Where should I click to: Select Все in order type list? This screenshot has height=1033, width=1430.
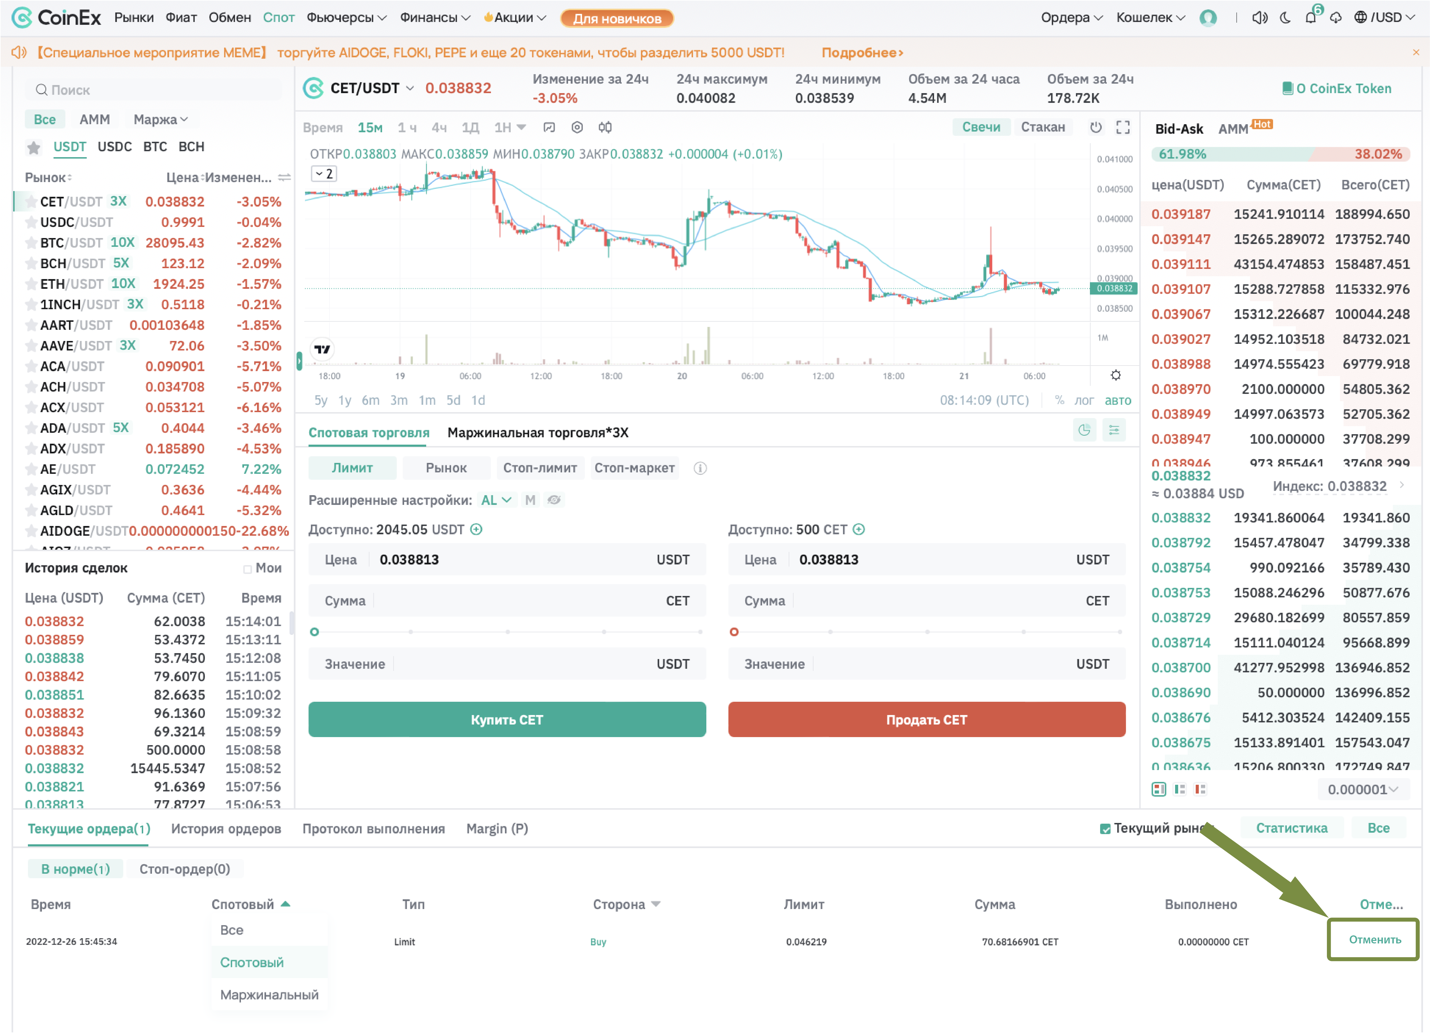click(232, 930)
